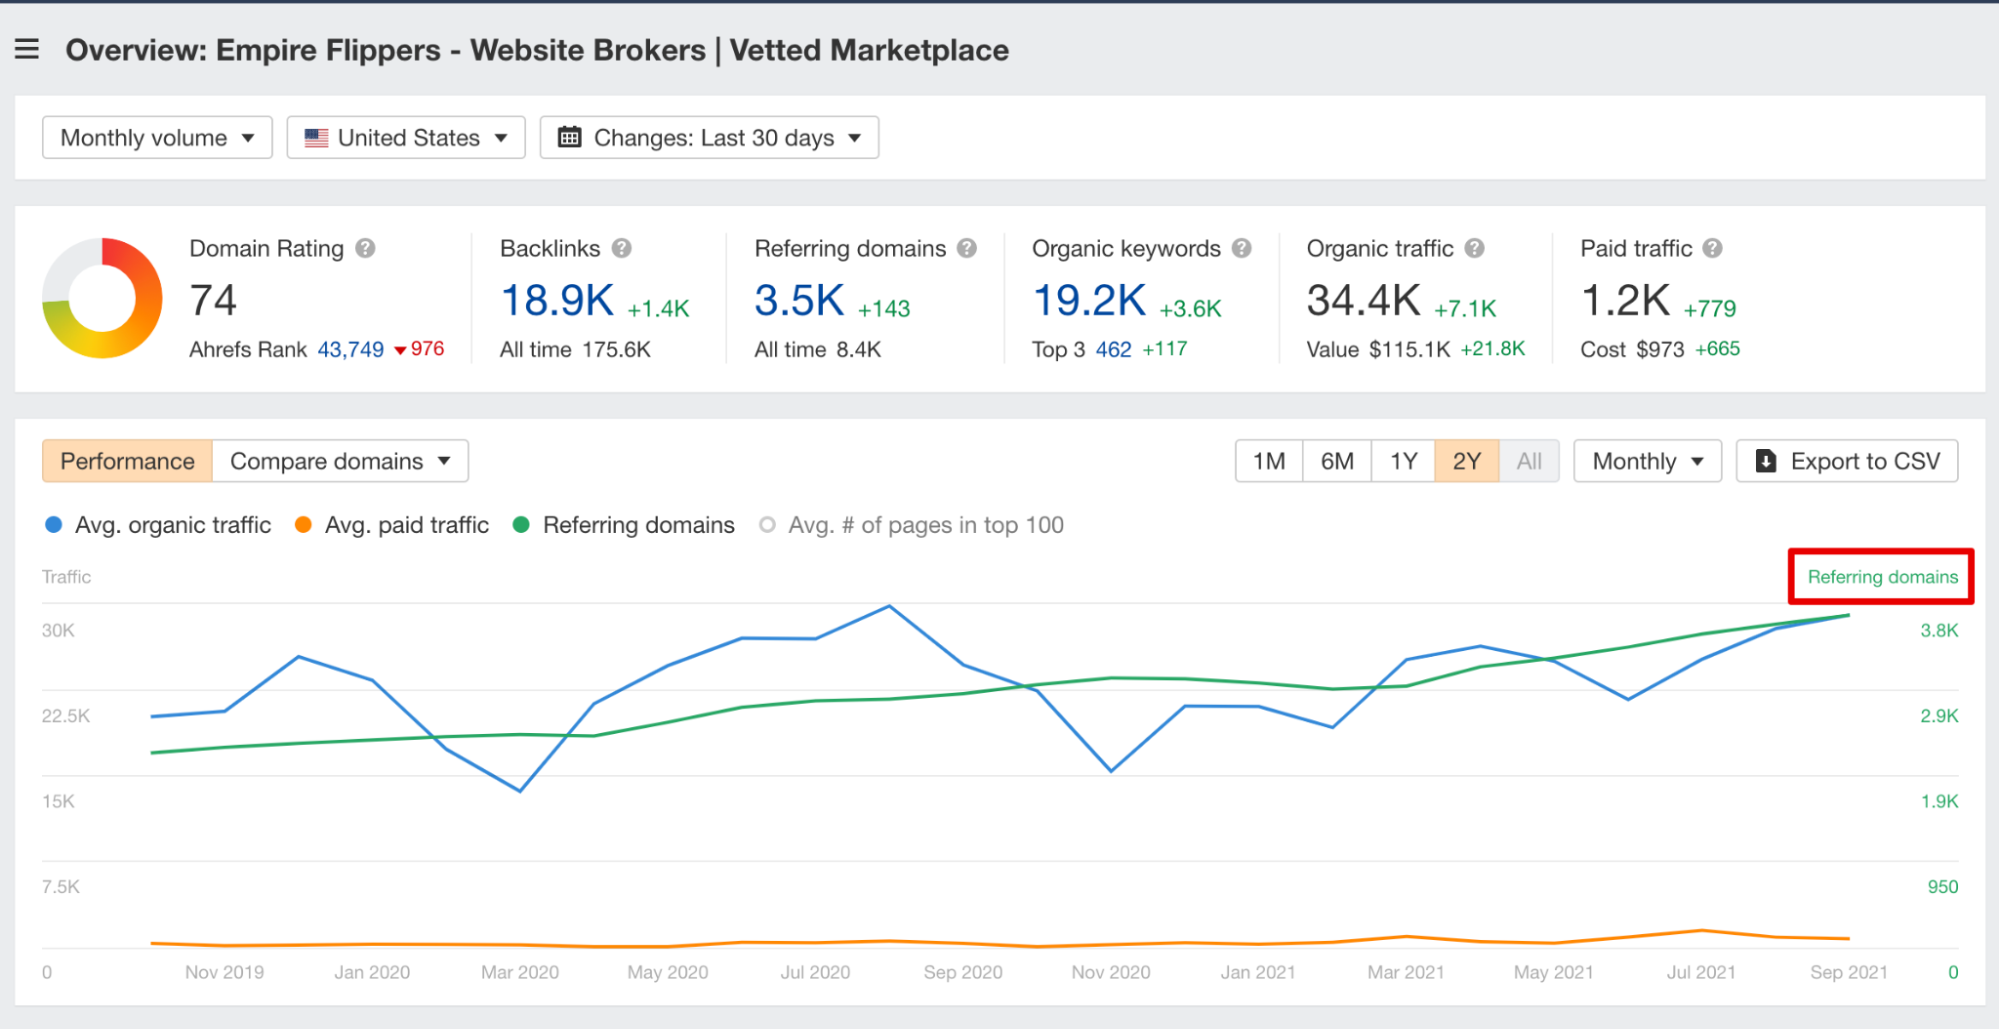Open the United States country dropdown
1999x1029 pixels.
point(405,137)
